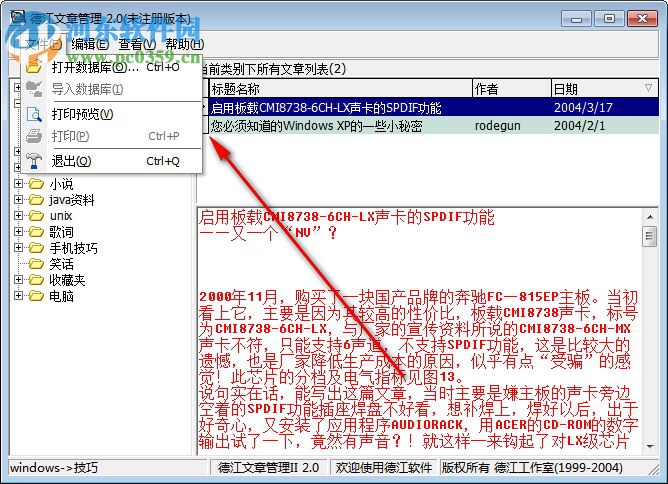This screenshot has height=484, width=668.
Task: Close the 德江文章管理 window
Action: pos(642,19)
